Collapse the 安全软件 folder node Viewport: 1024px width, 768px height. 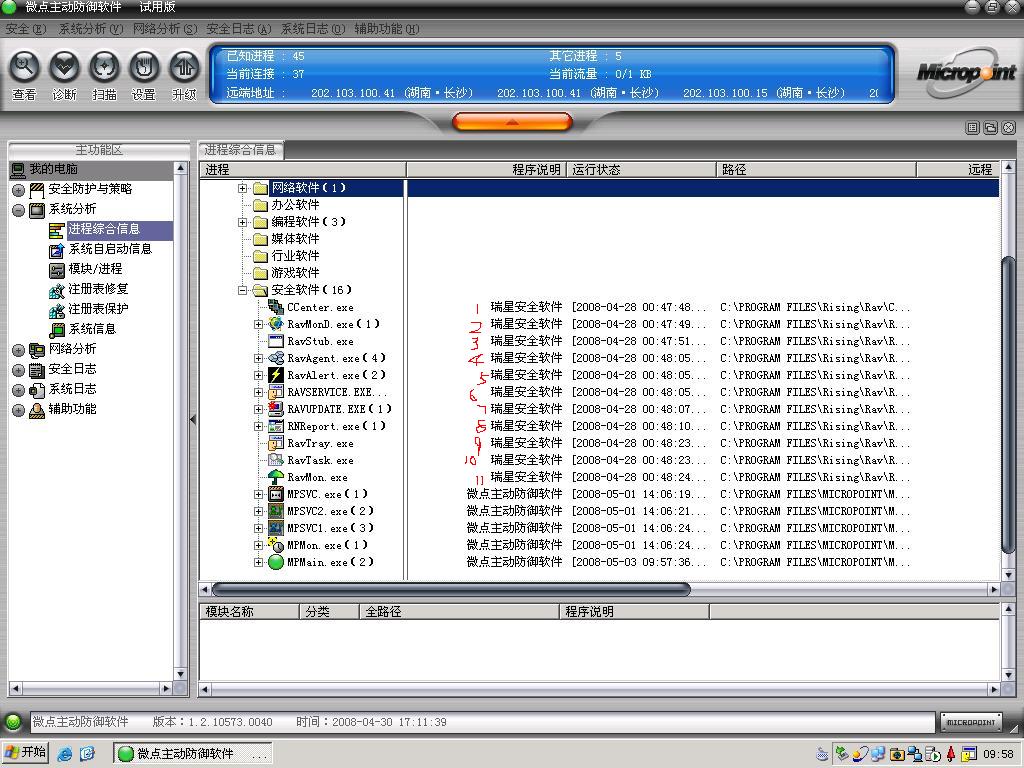click(x=242, y=290)
